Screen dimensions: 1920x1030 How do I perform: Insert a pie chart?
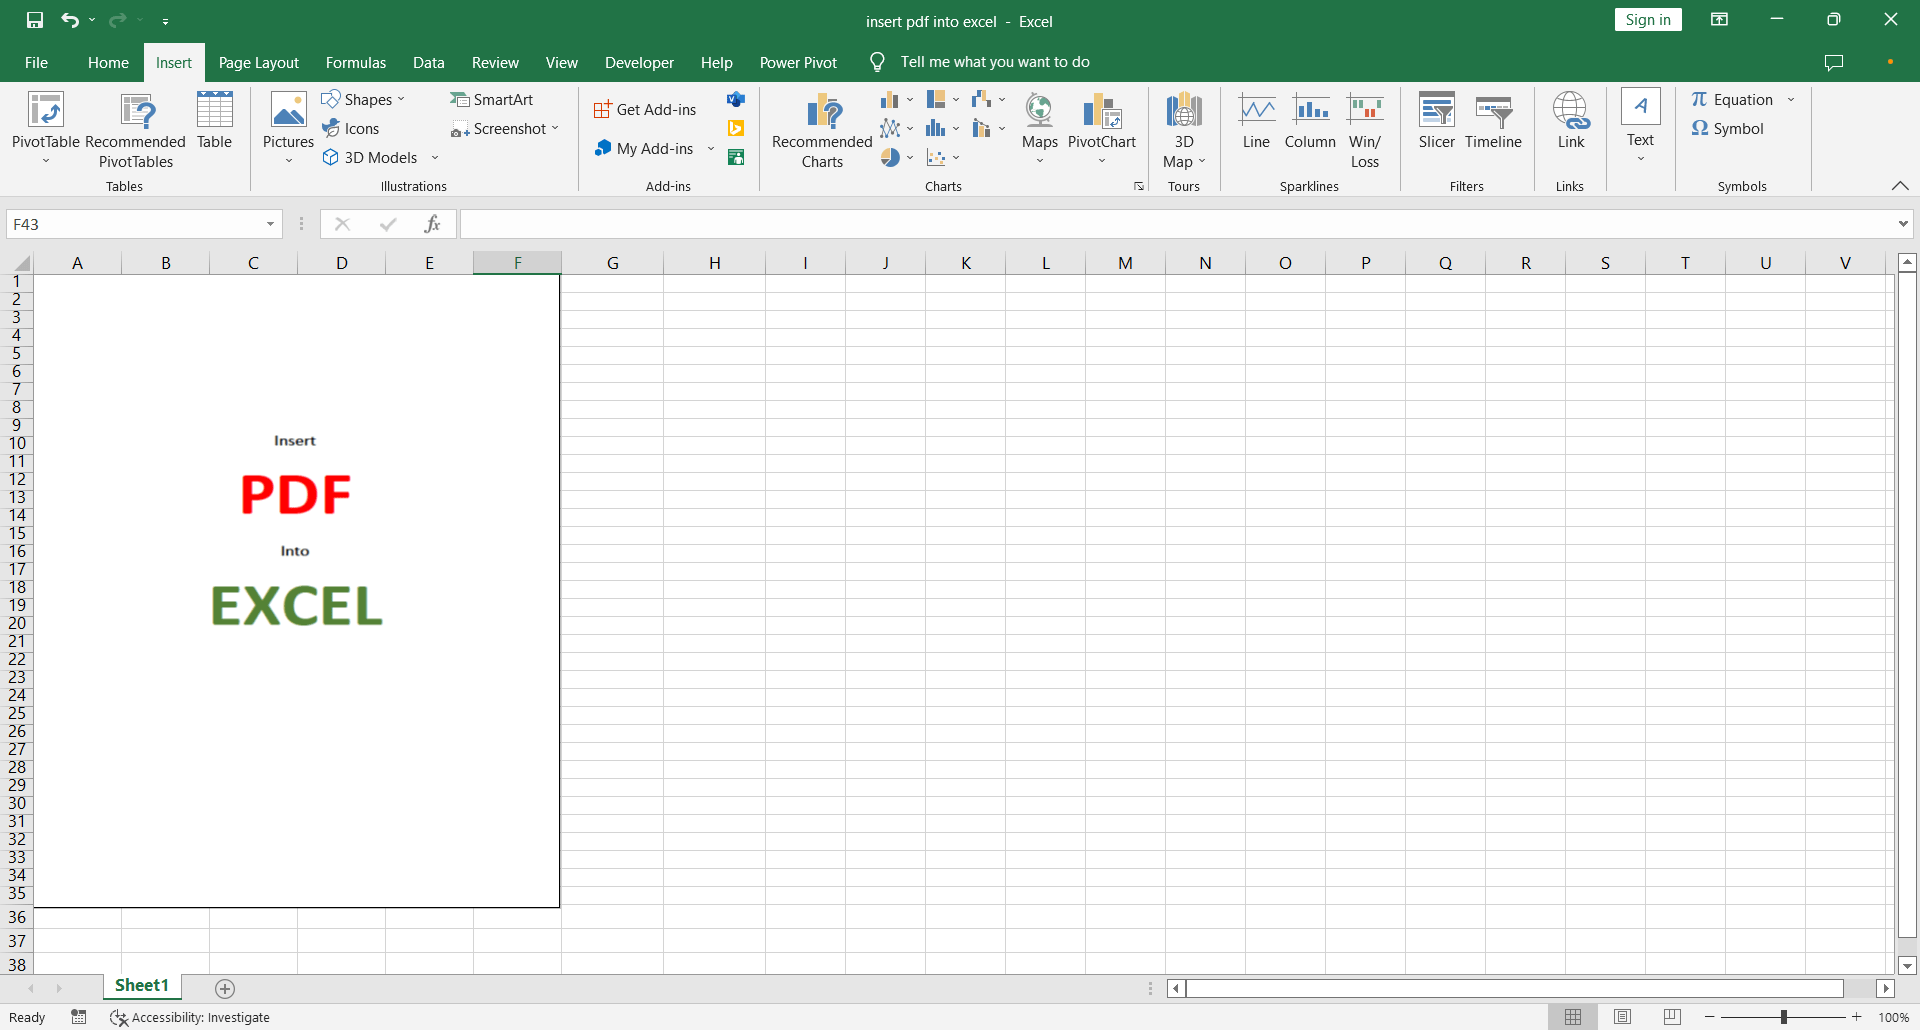(x=892, y=157)
